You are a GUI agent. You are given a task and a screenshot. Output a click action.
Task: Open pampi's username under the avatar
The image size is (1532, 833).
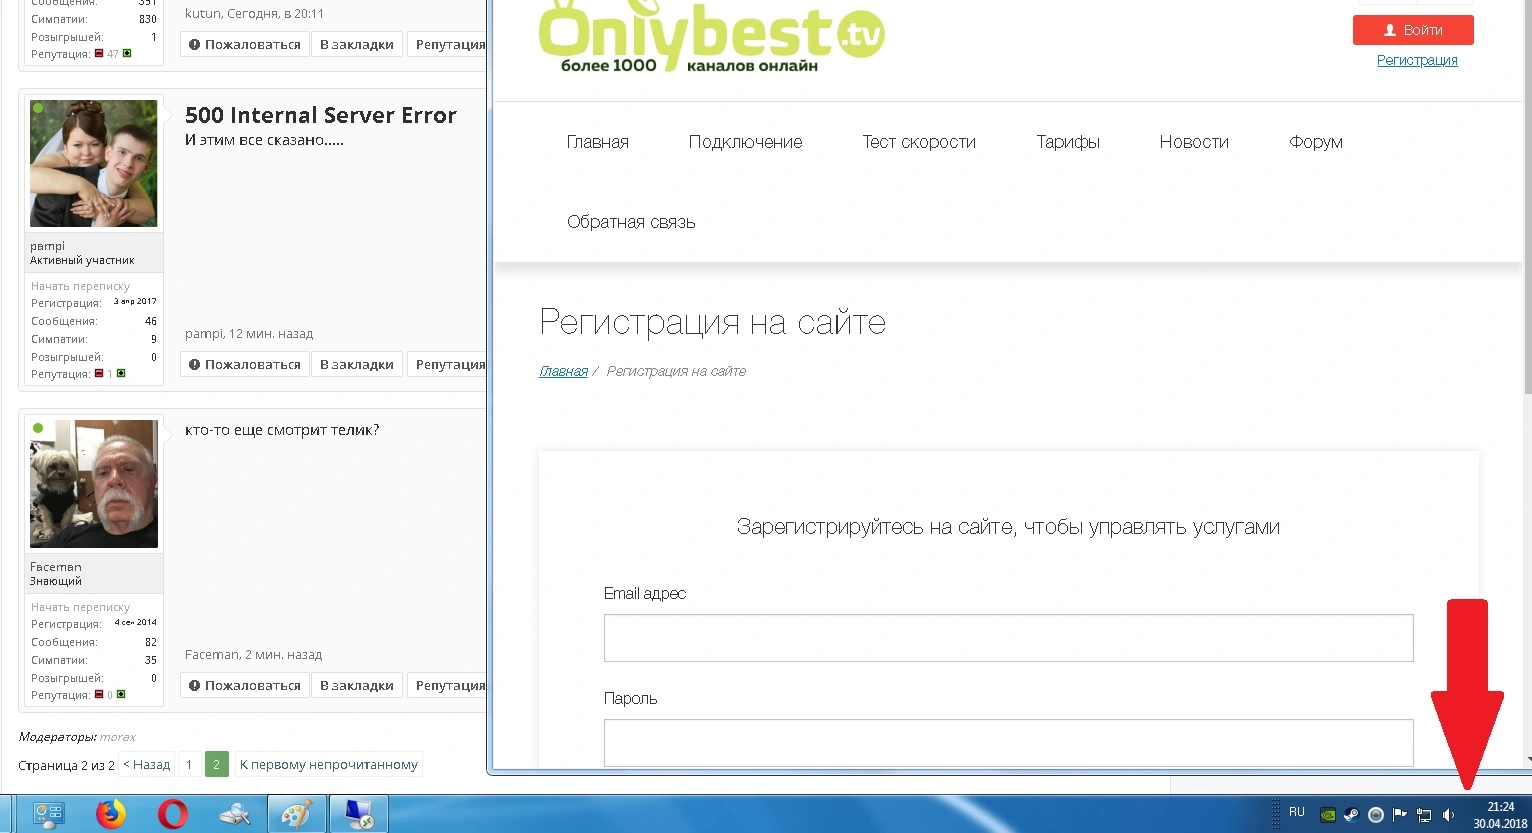(47, 246)
